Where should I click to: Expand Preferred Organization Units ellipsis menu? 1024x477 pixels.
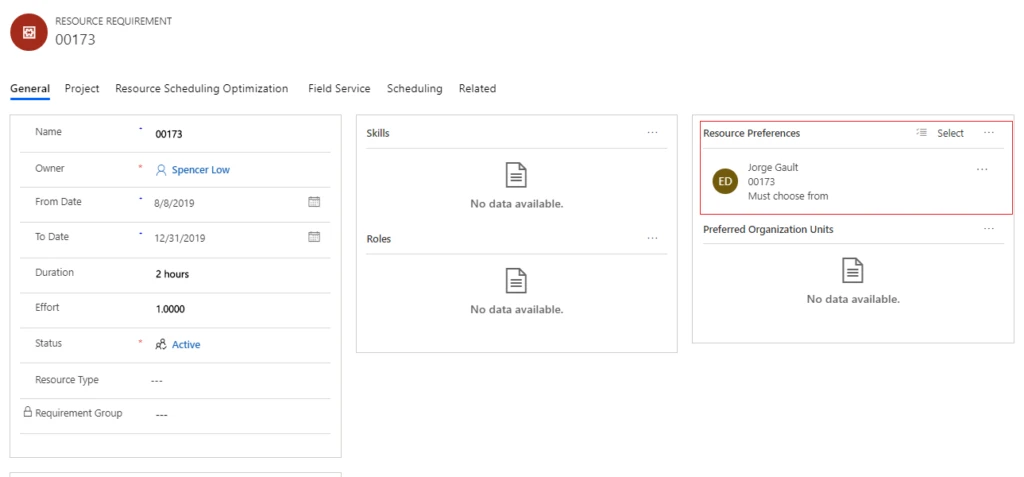pyautogui.click(x=989, y=229)
